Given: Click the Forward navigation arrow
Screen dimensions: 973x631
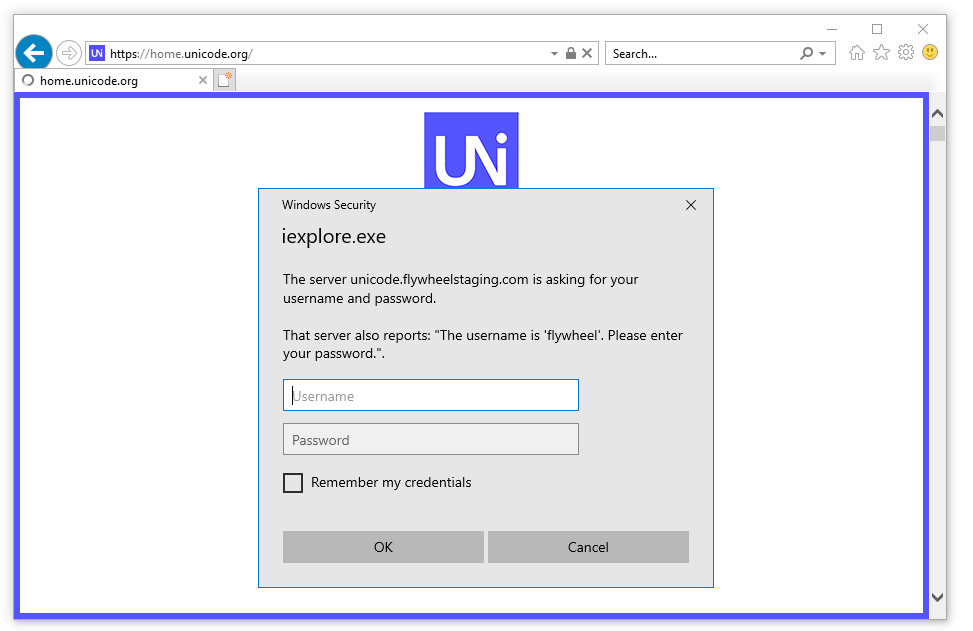Looking at the screenshot, I should point(69,53).
